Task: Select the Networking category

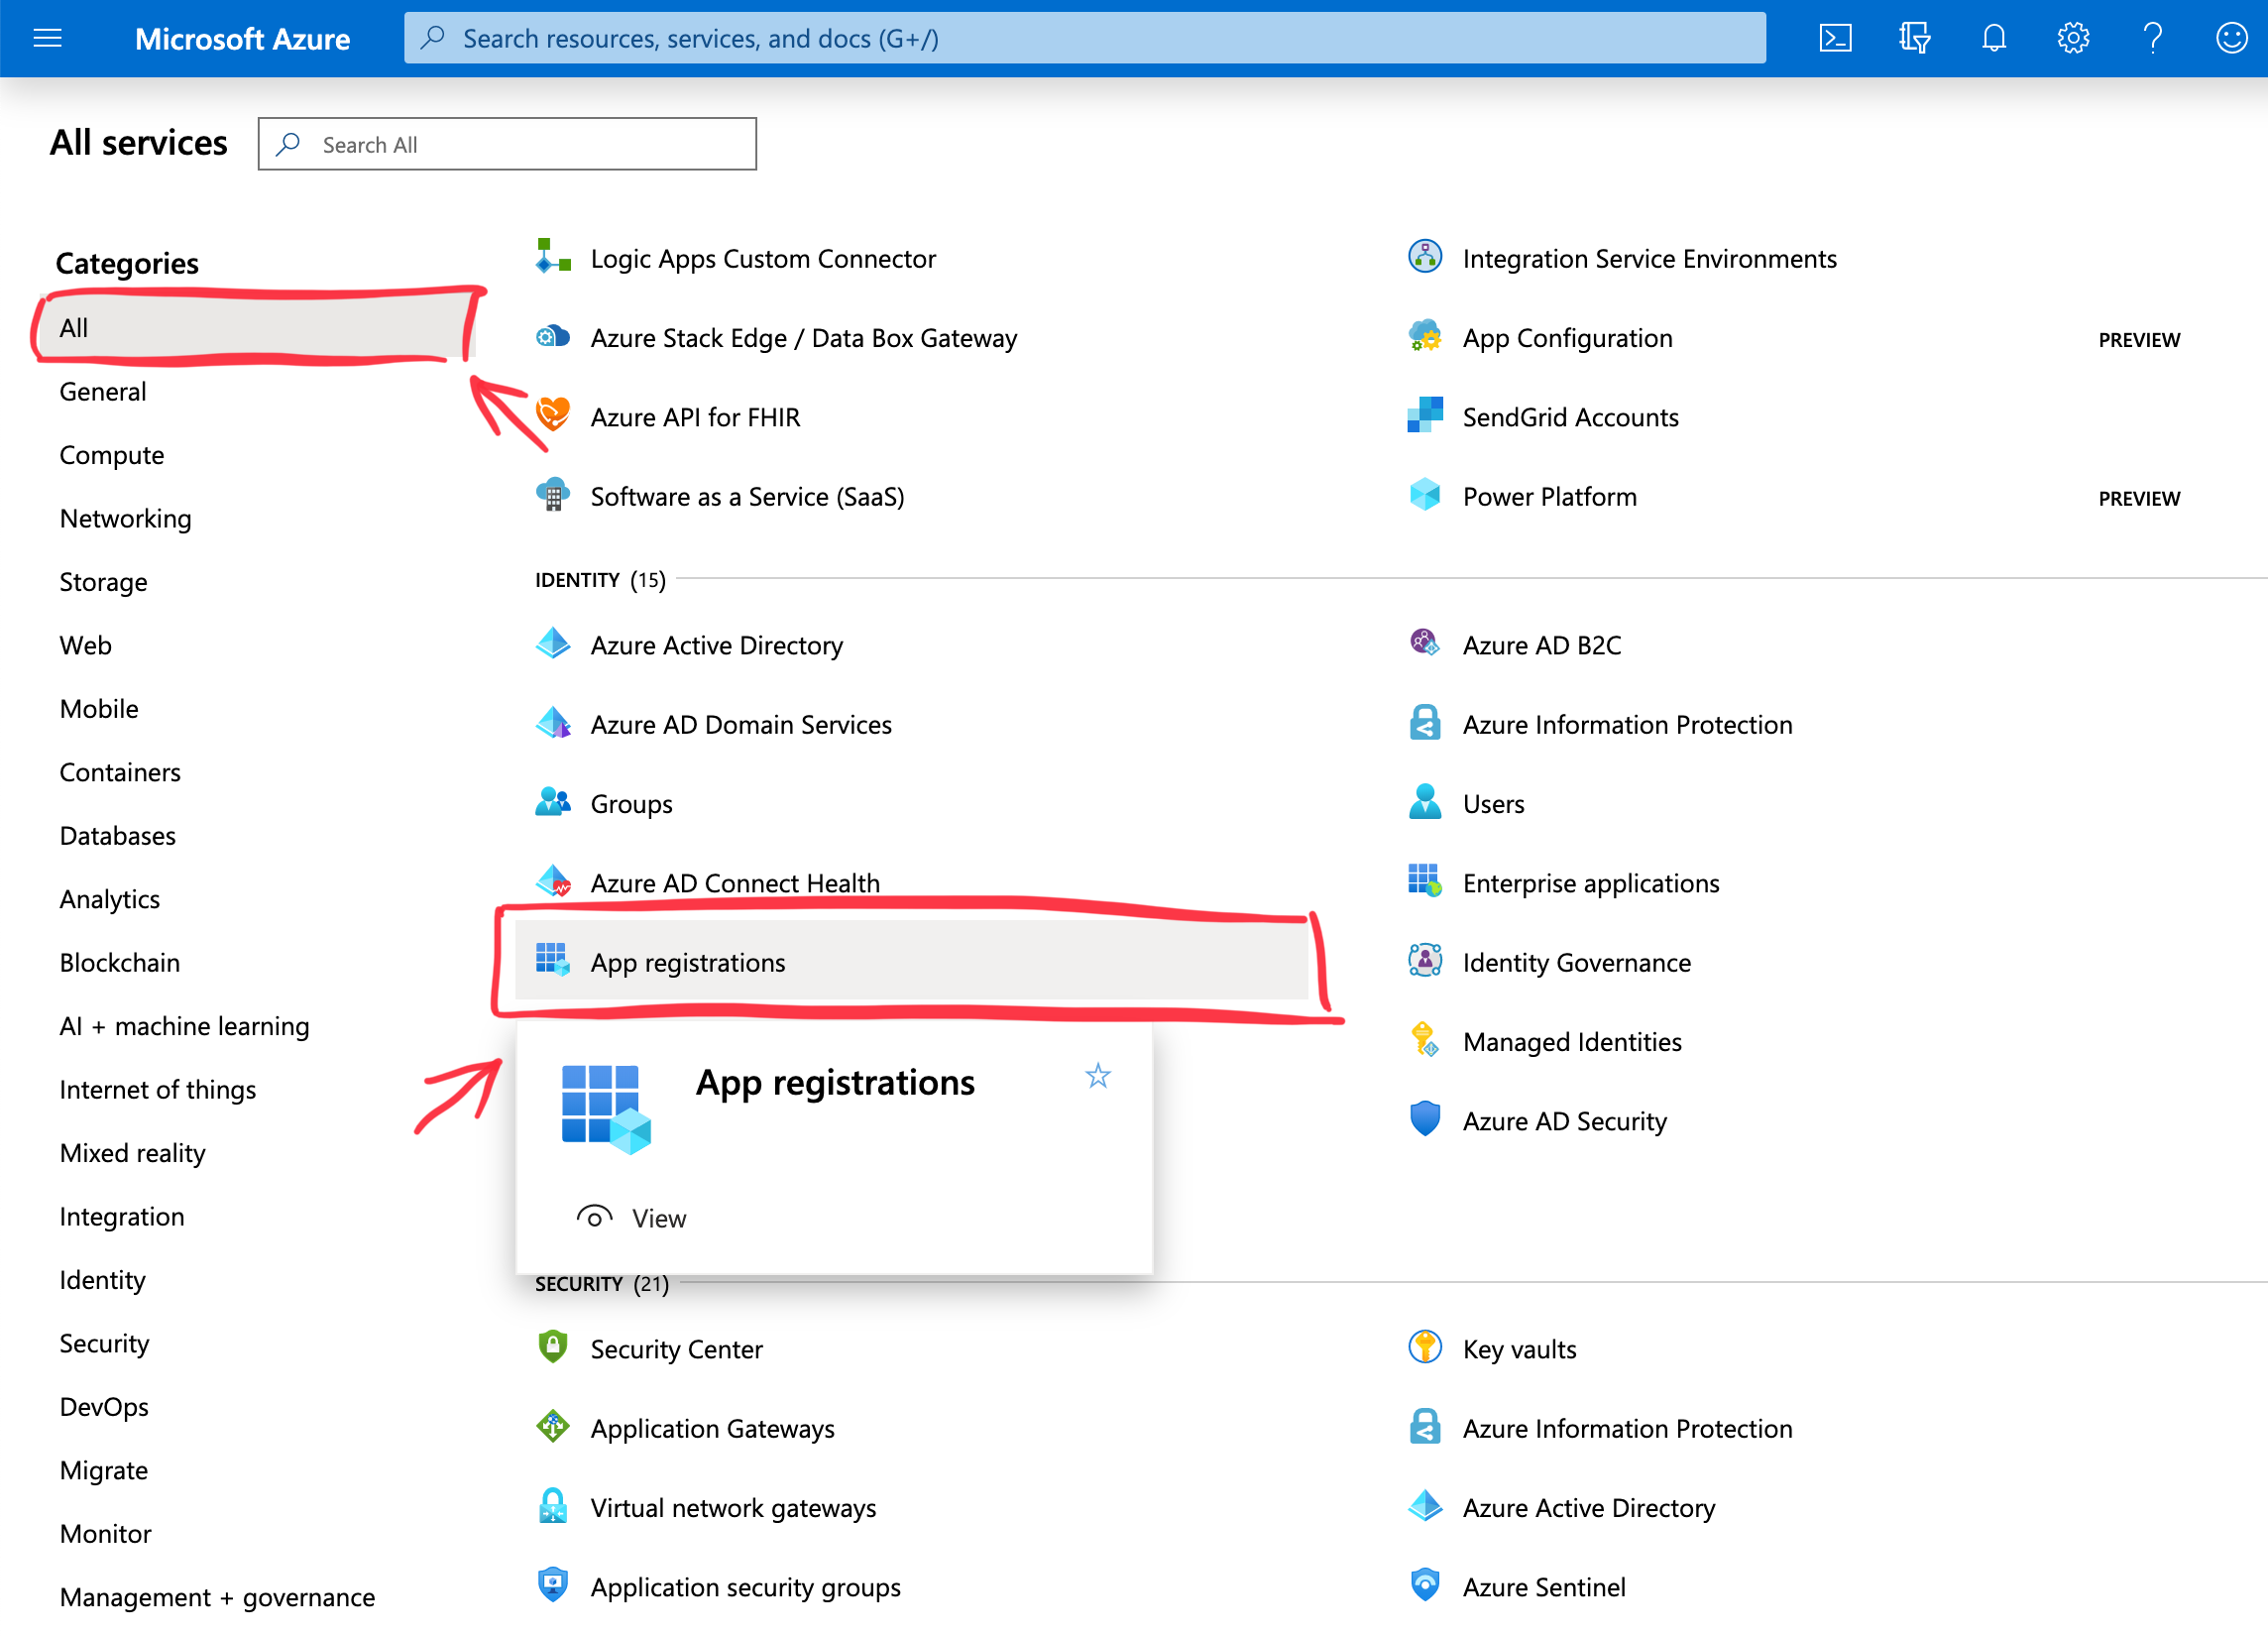Action: click(125, 519)
